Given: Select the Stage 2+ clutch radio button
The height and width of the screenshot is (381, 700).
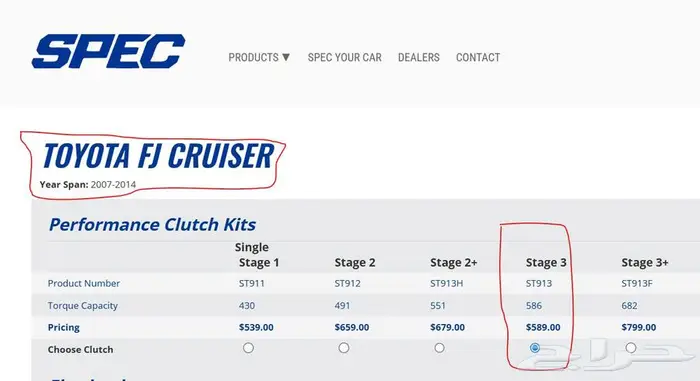Looking at the screenshot, I should (439, 348).
